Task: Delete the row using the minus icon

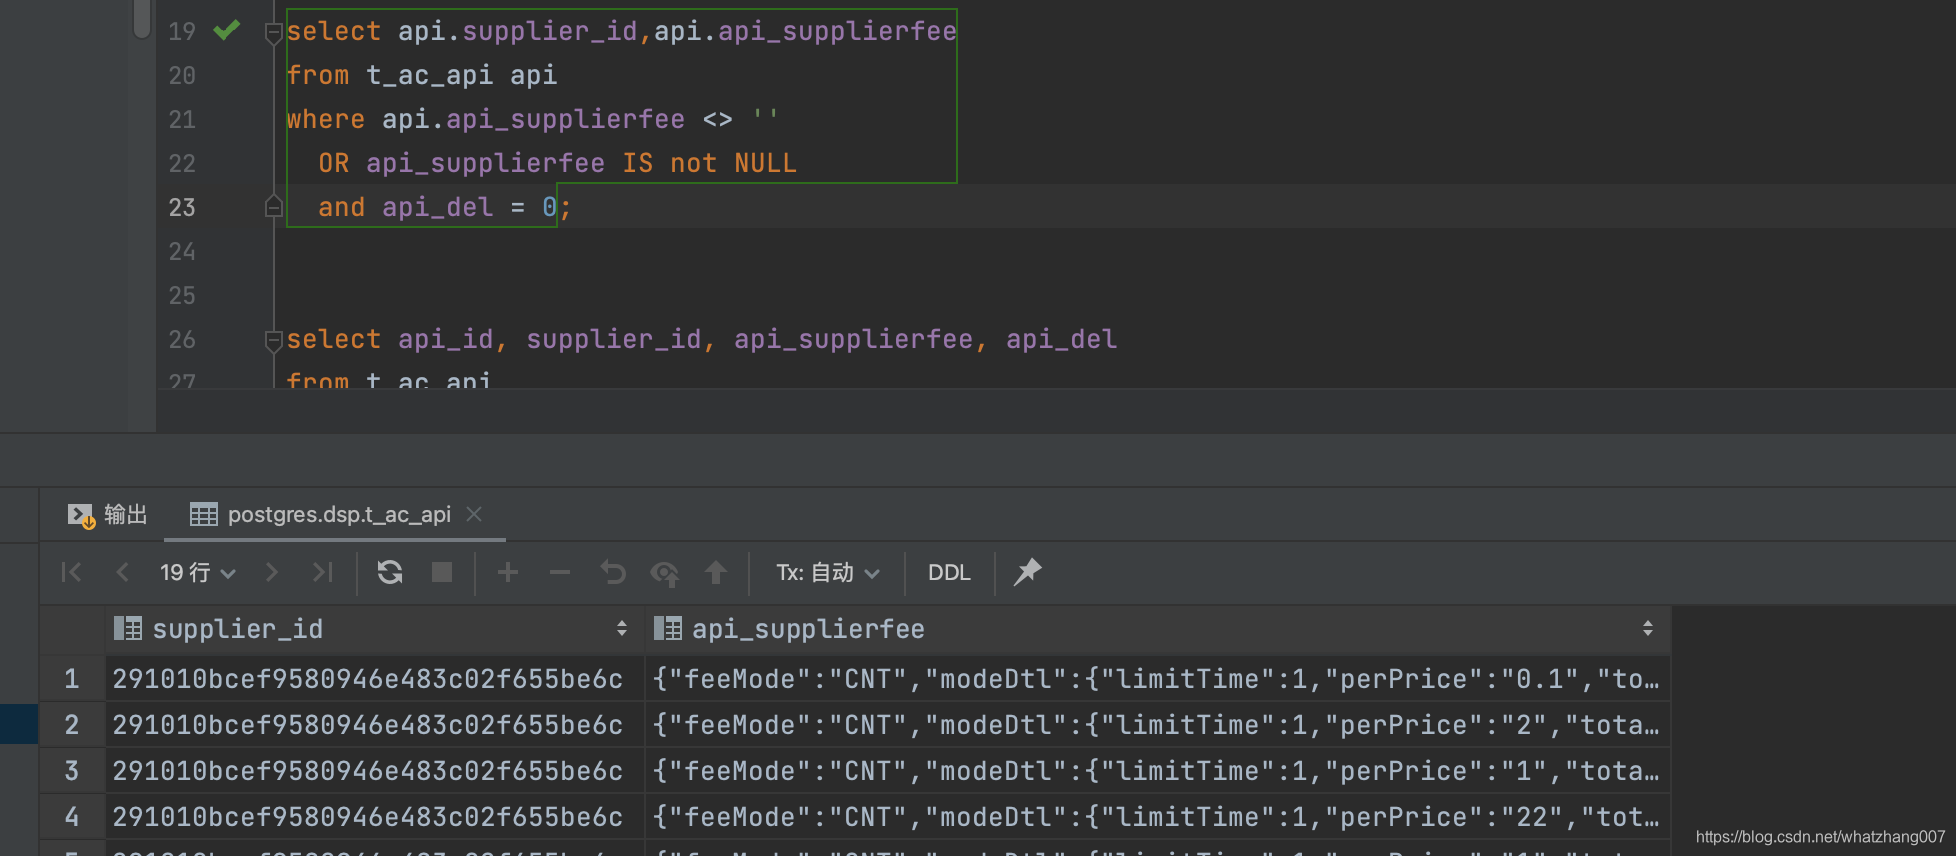Action: (x=560, y=572)
